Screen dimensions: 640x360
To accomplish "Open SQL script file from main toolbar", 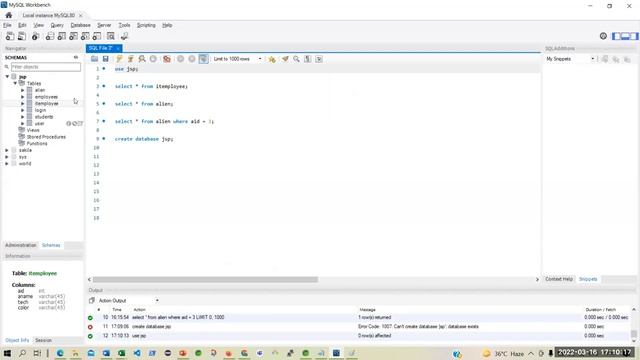I will [22, 36].
